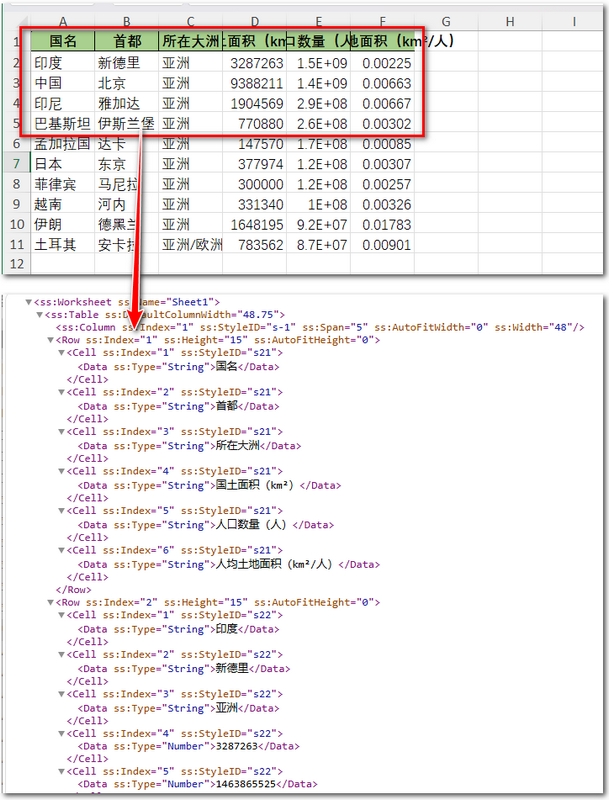Collapse the s21 Cell Index 5 node
Screen dimensions: 609x800
pos(61,511)
